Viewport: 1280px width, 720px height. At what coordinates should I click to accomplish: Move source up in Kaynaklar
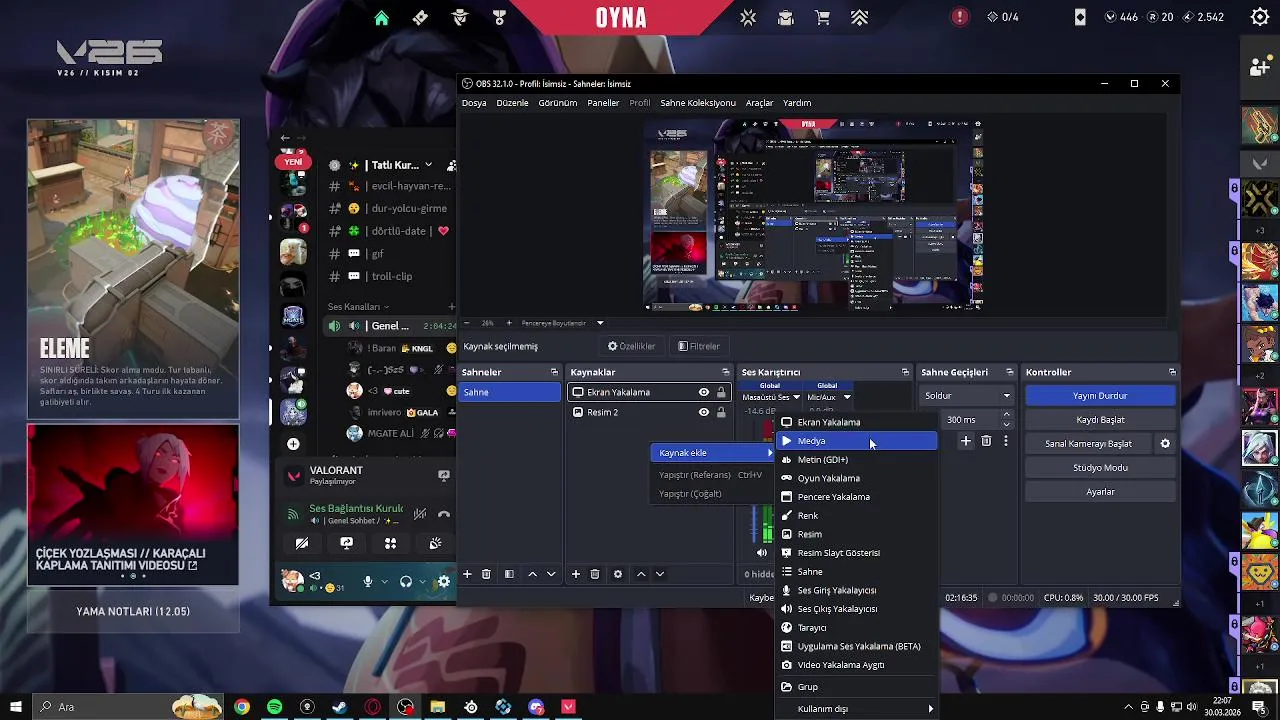(641, 574)
